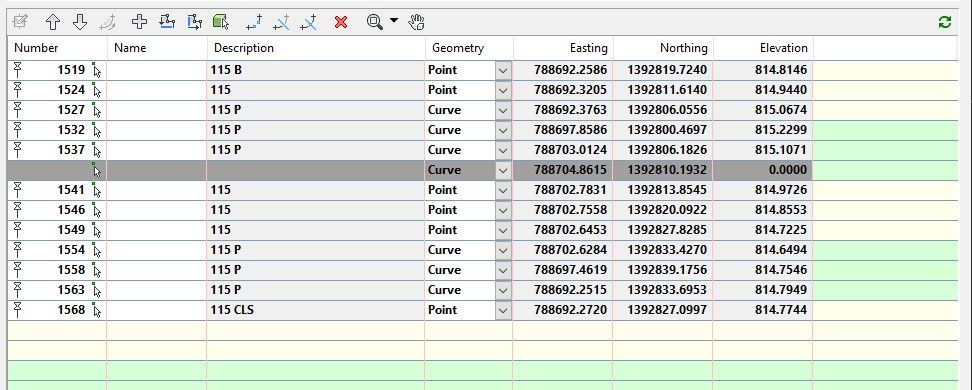Click elevation value 815.2299

point(781,130)
